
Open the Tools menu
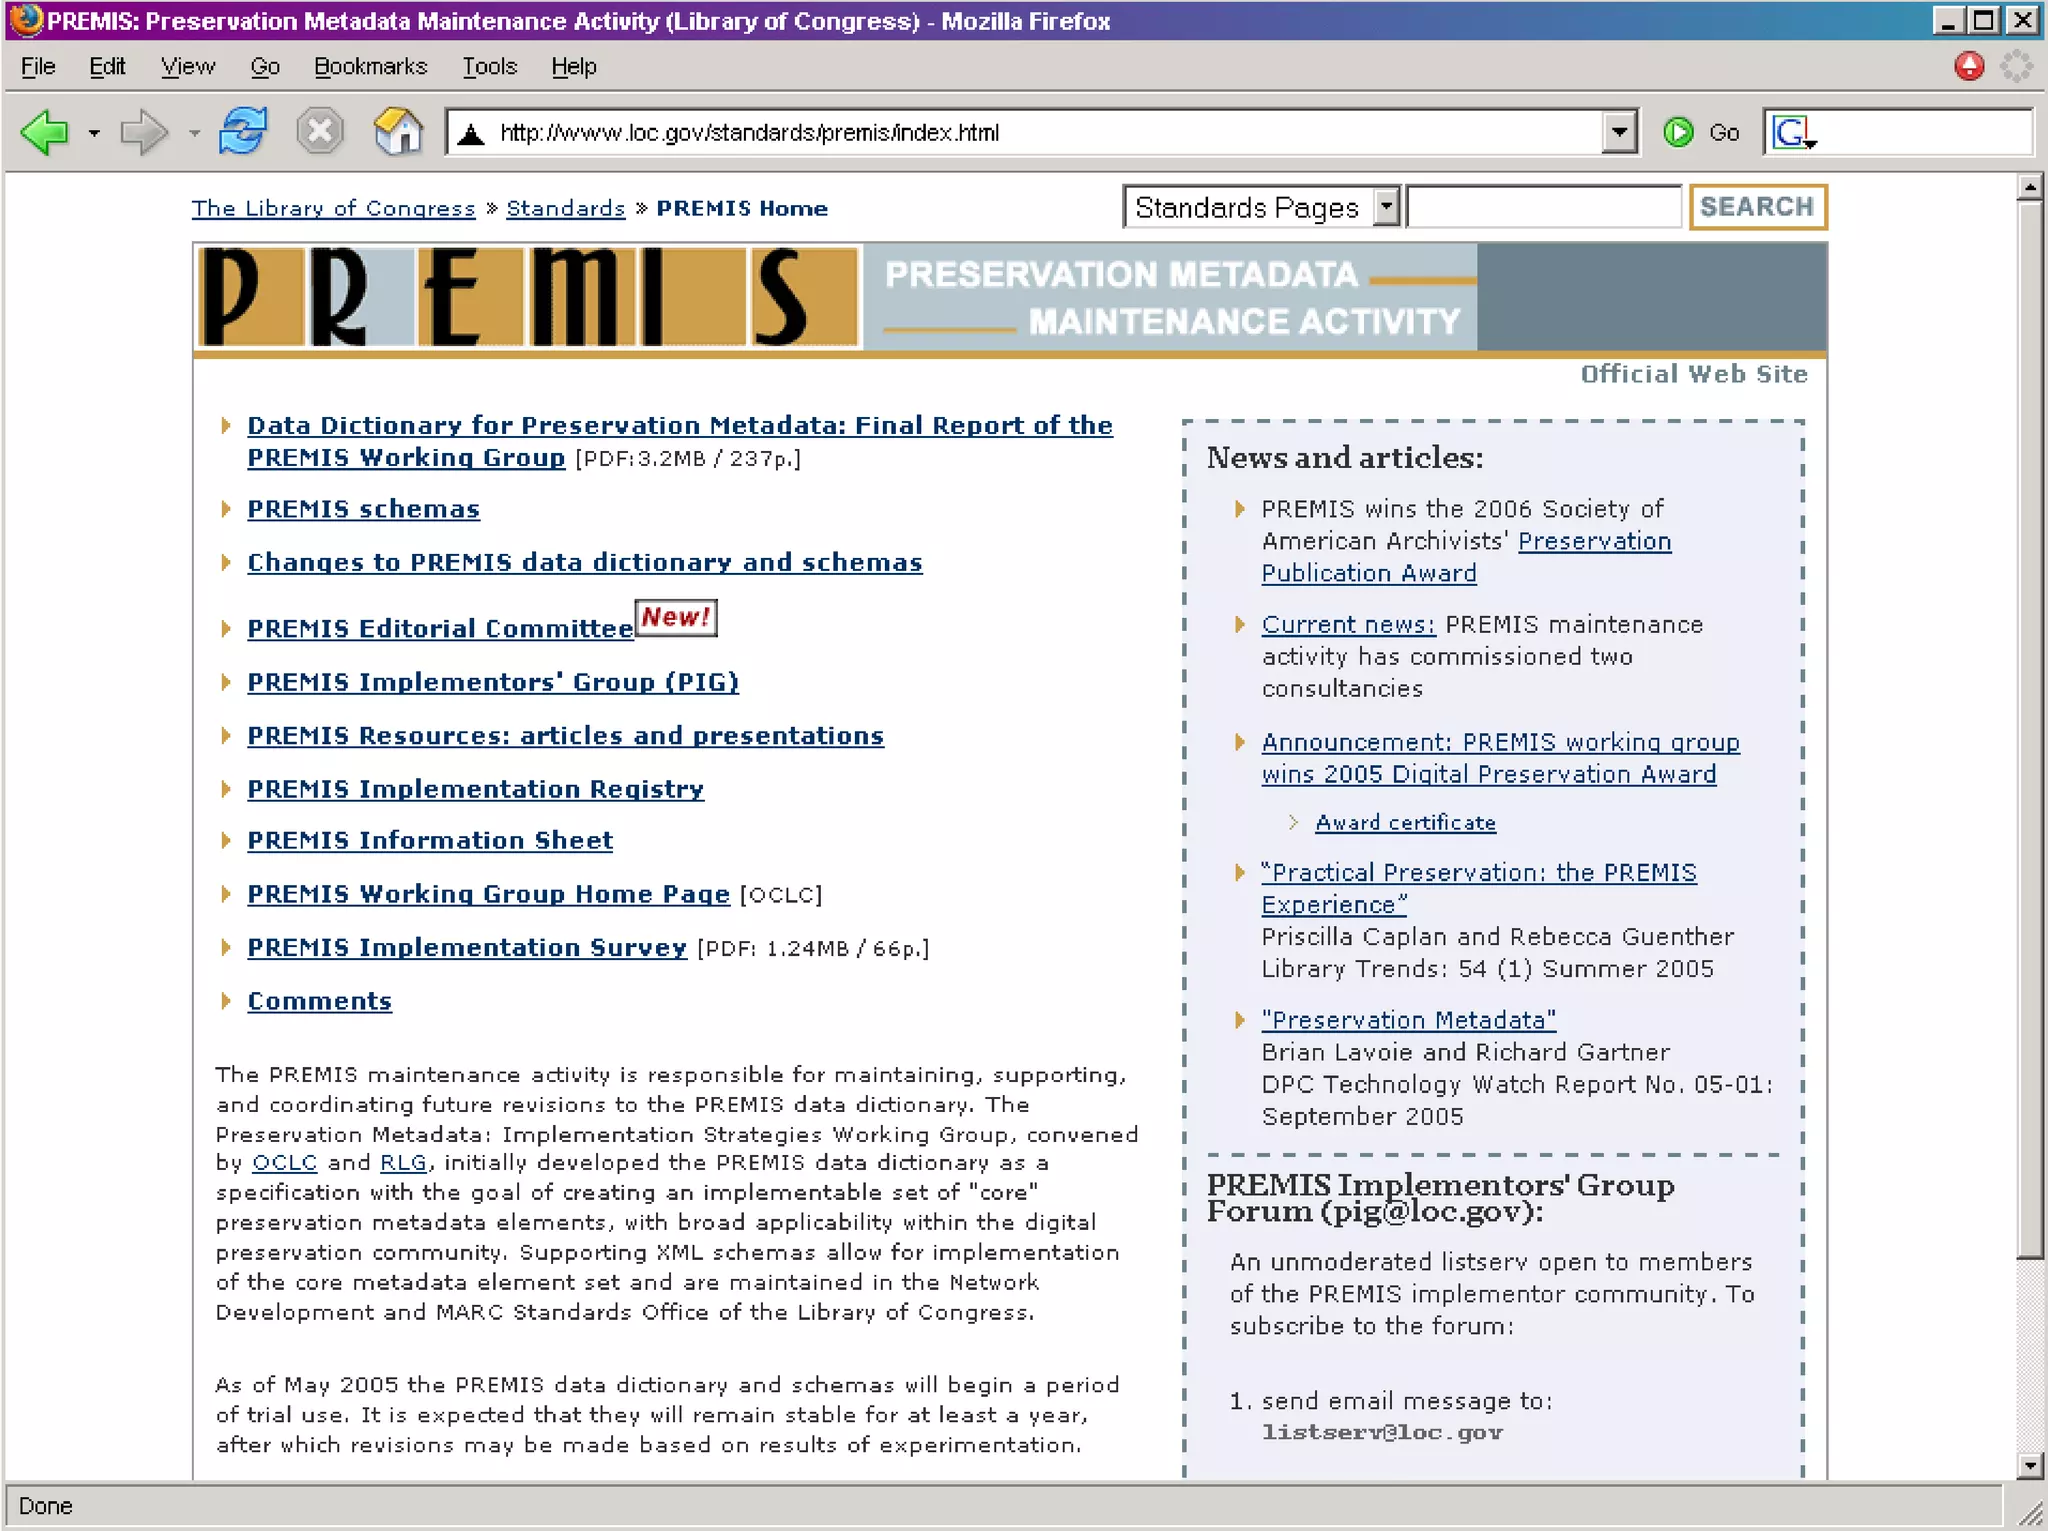489,66
